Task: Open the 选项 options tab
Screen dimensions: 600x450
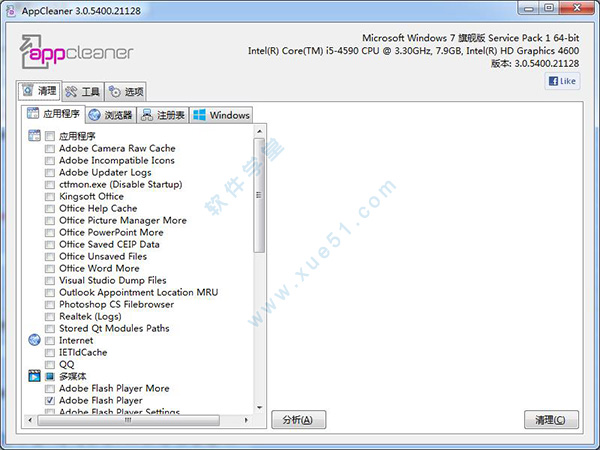Action: pos(126,91)
